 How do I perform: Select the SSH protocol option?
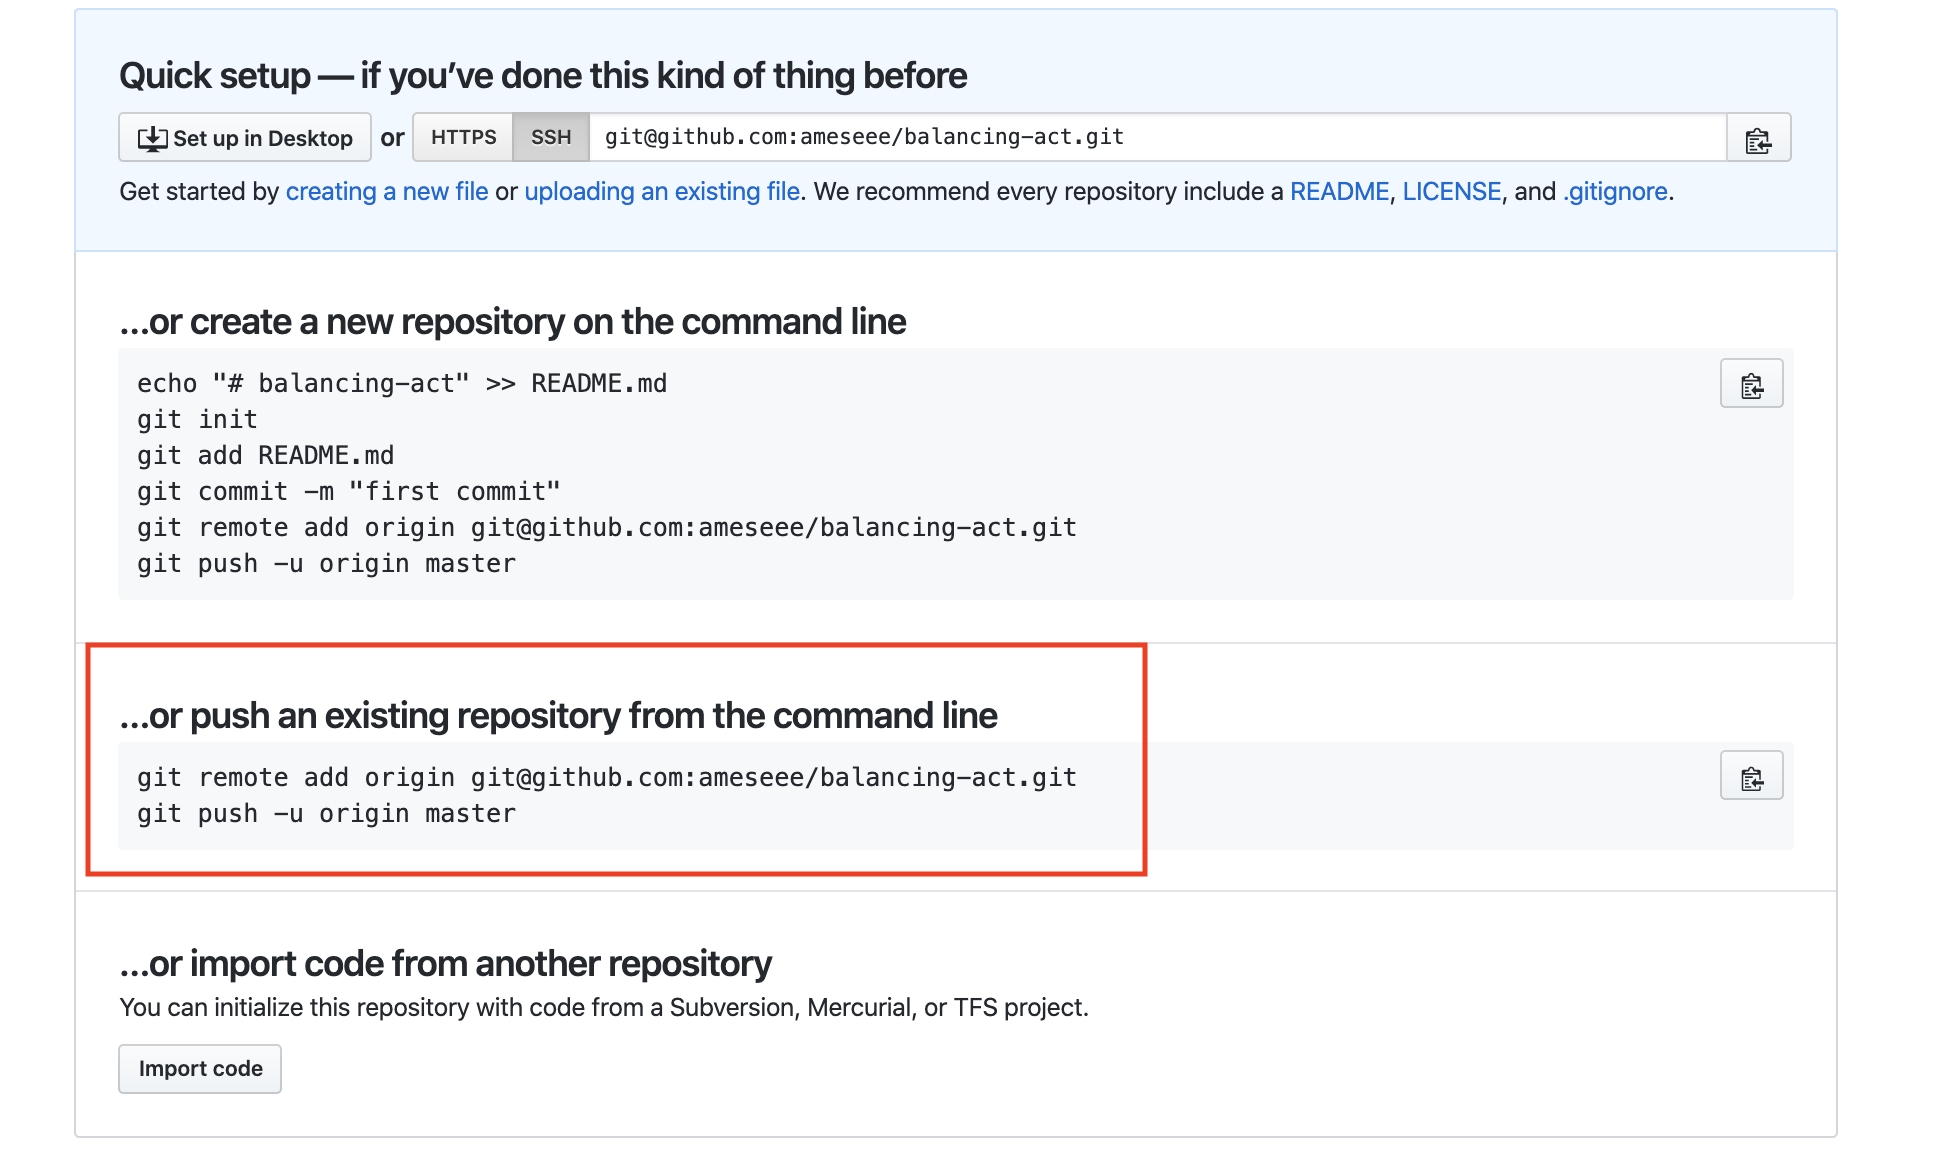551,138
